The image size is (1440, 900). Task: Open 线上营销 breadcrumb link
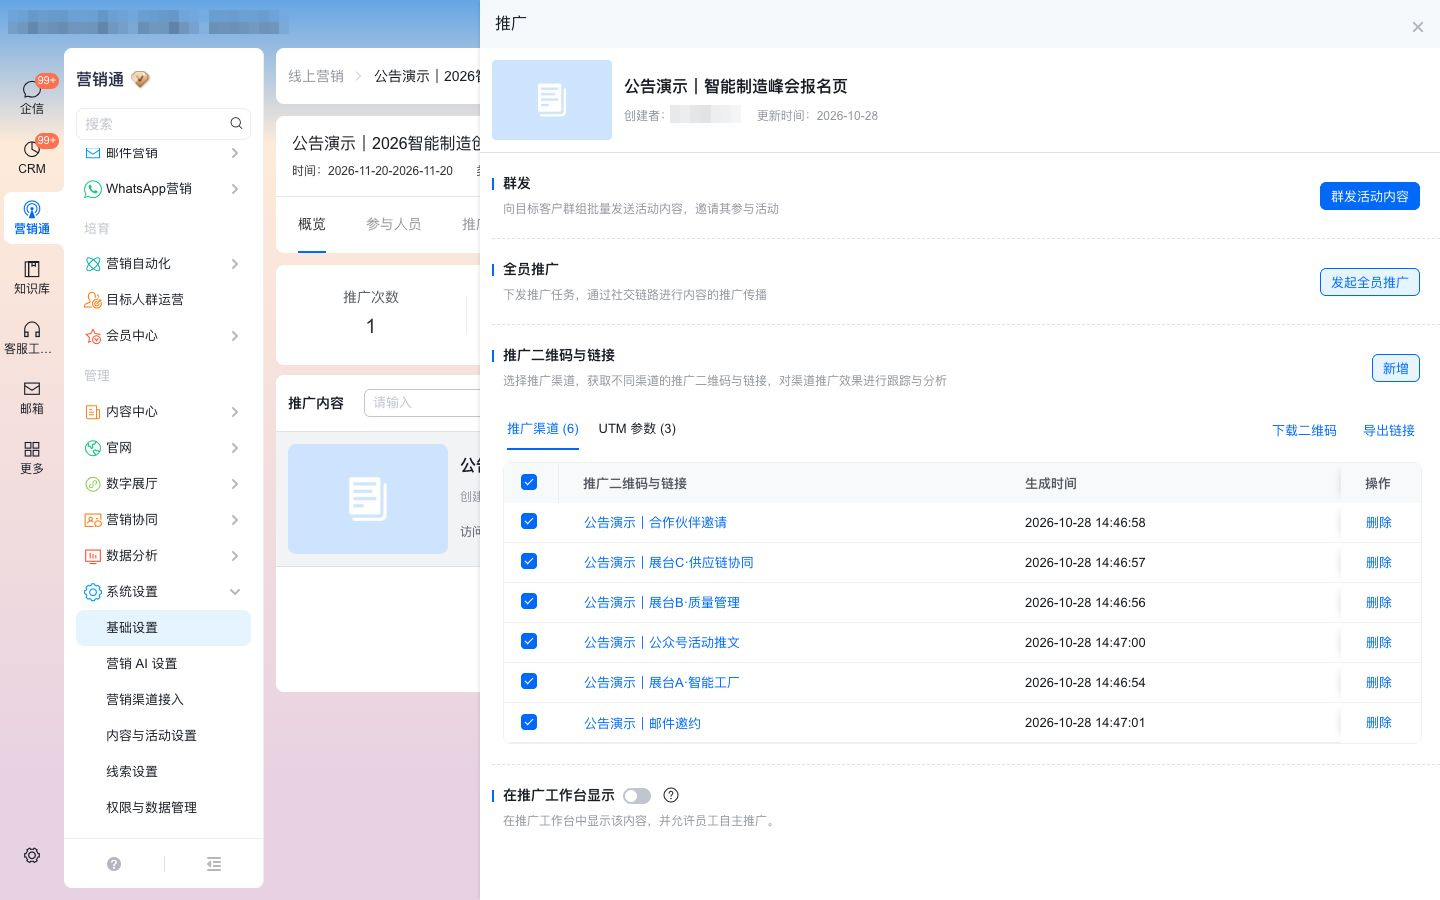316,76
